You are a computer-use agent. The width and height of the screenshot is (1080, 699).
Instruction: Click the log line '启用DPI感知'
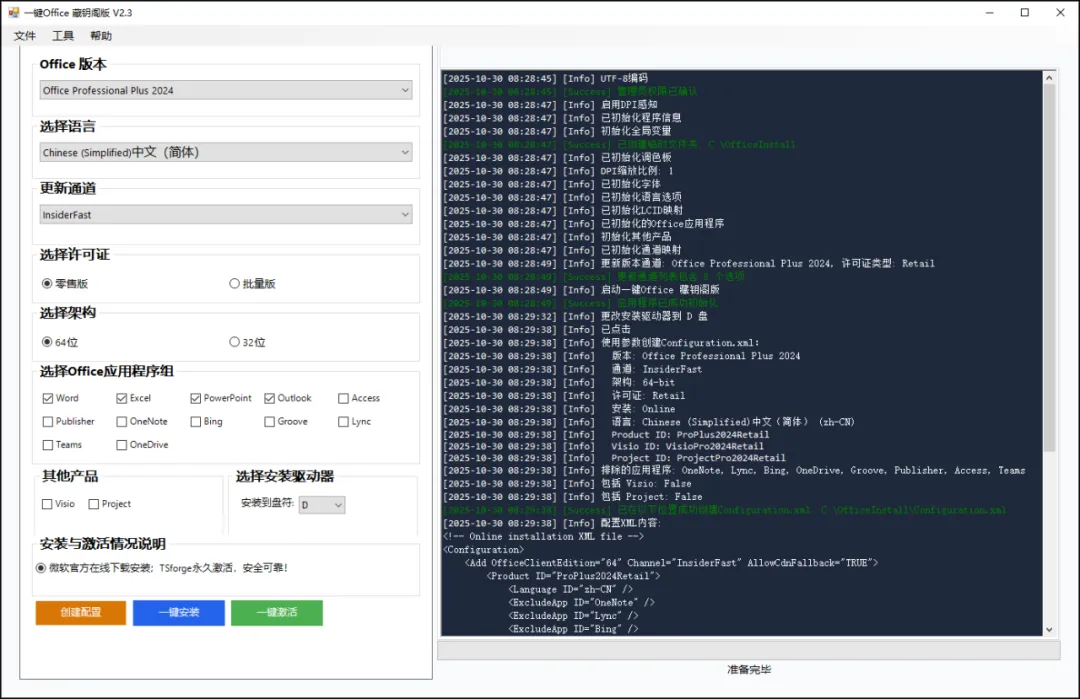pyautogui.click(x=550, y=105)
